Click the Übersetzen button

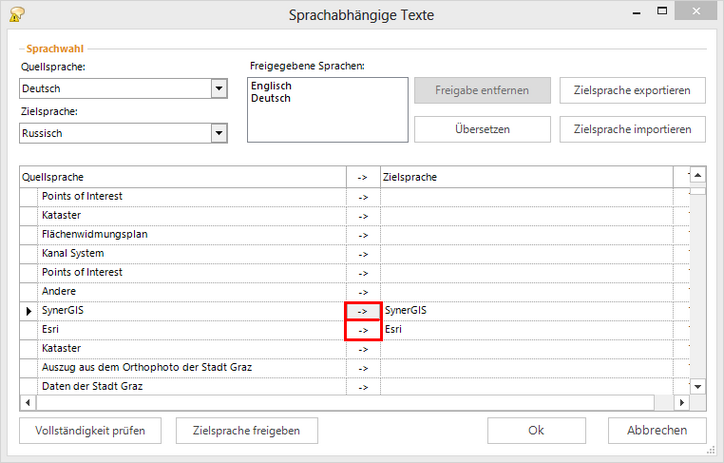point(482,130)
